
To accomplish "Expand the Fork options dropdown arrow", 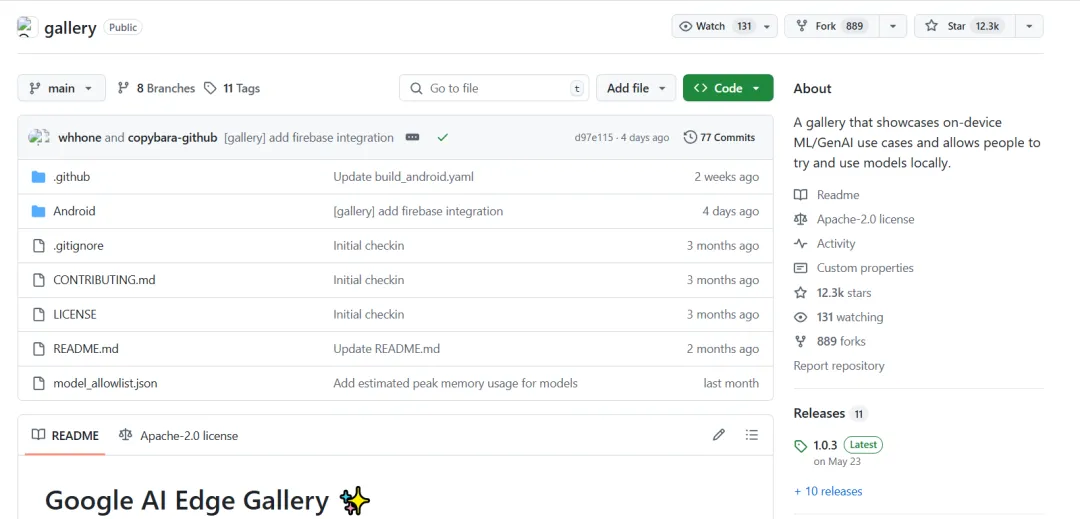I will point(893,26).
